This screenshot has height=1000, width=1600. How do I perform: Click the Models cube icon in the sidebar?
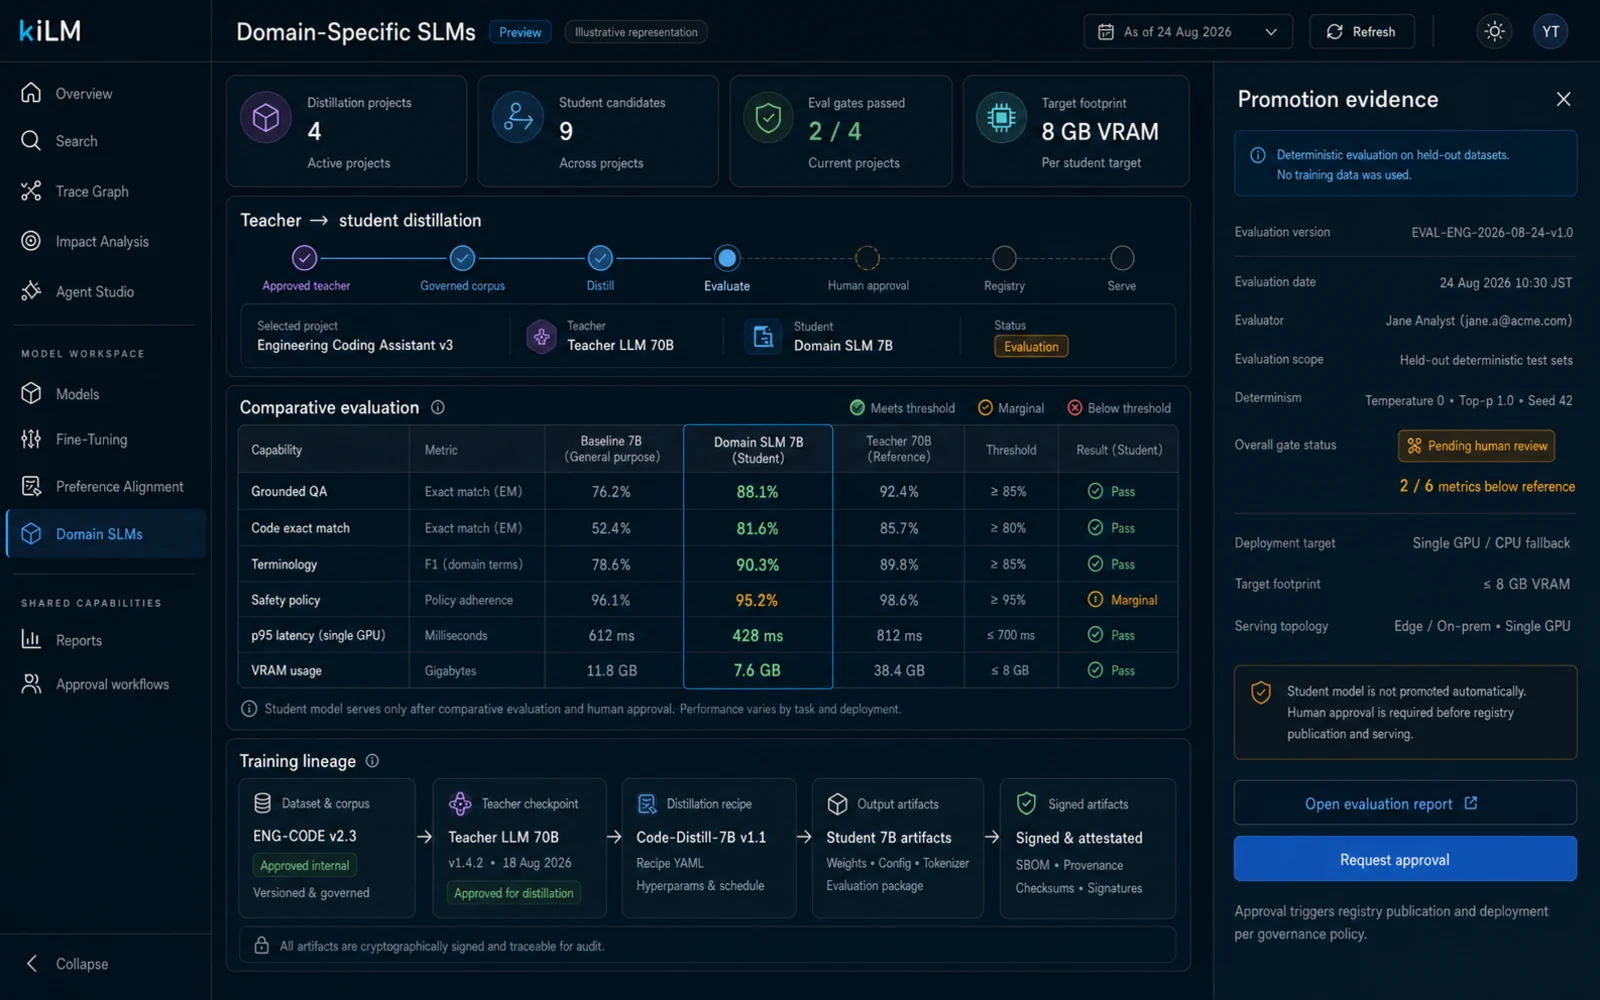click(31, 394)
